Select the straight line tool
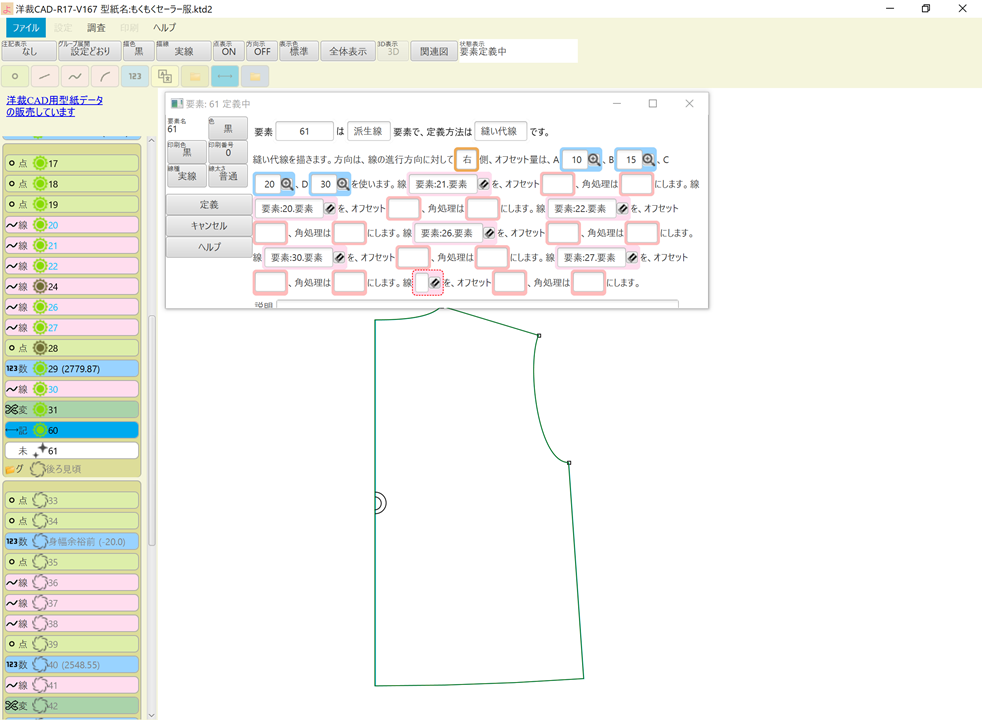982x720 pixels. pos(44,75)
